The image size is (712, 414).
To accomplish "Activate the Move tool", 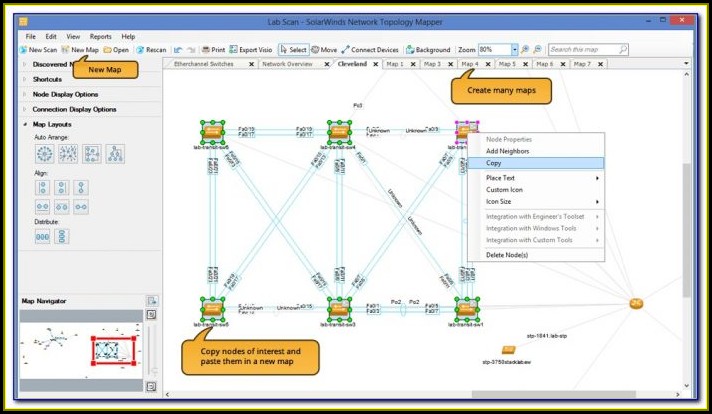I will 324,49.
